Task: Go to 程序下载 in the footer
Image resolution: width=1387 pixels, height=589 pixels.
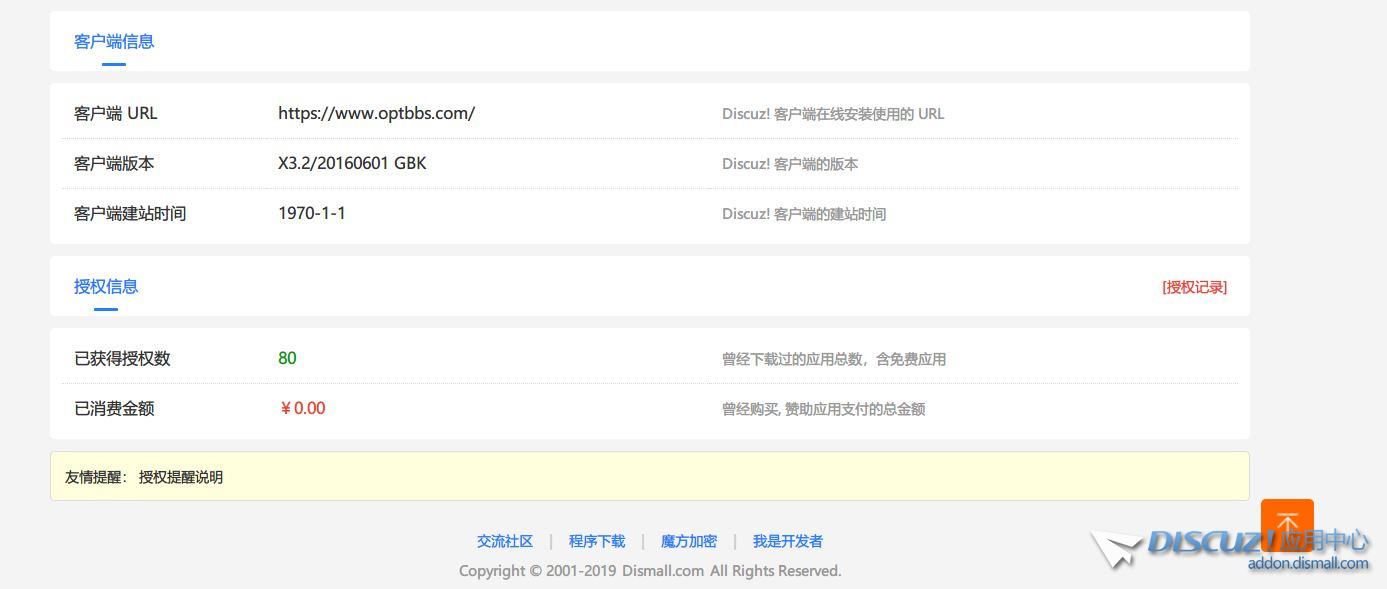Action: pos(597,541)
